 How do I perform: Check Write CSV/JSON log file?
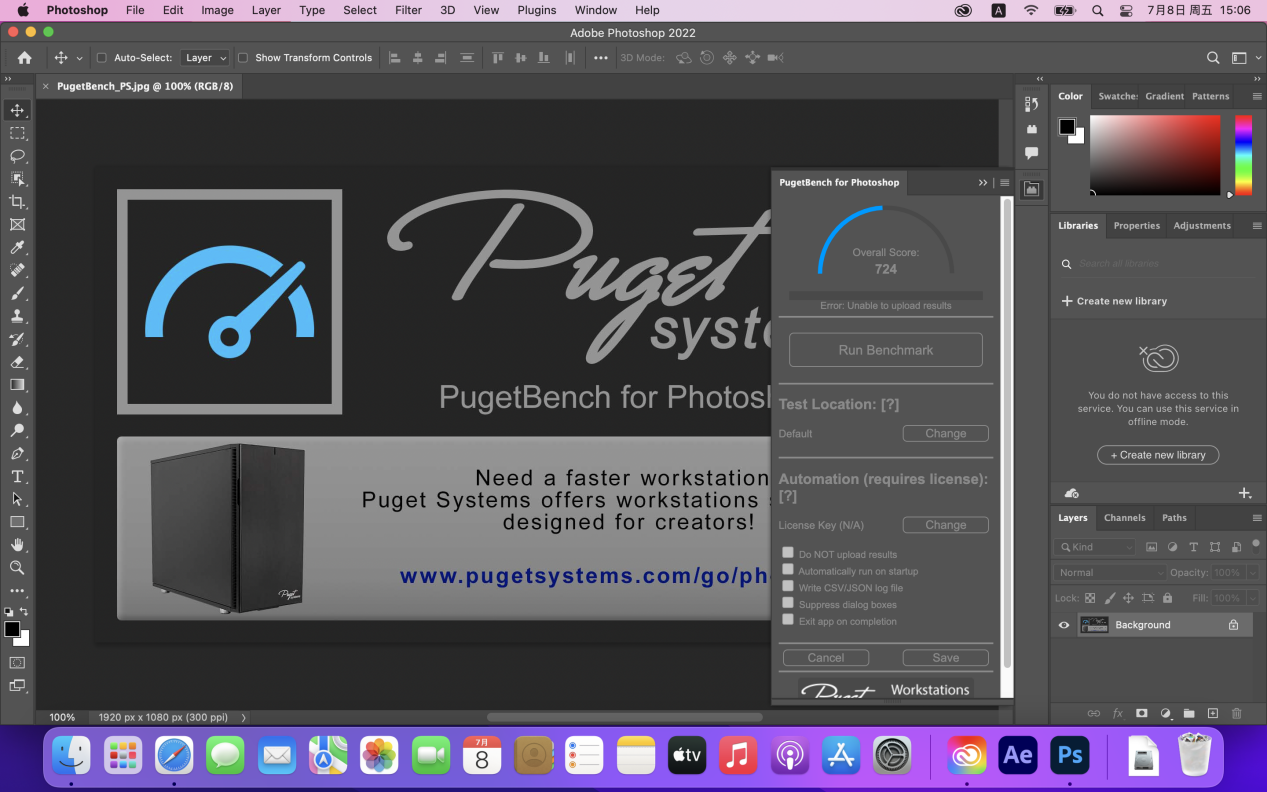tap(788, 586)
